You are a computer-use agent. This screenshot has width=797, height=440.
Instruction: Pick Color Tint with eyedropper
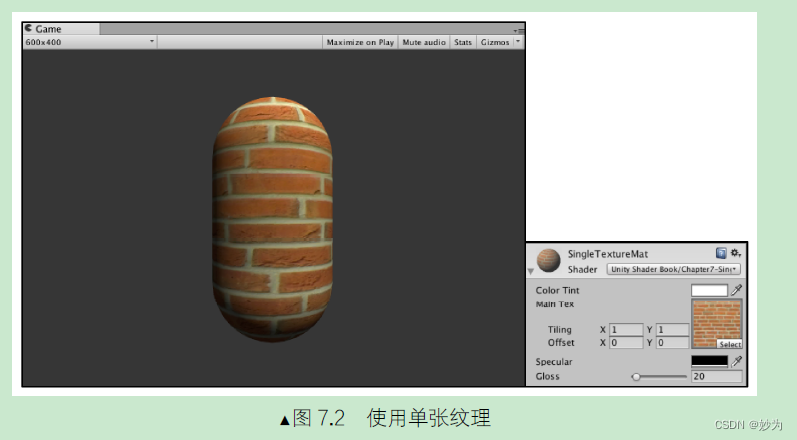(736, 290)
